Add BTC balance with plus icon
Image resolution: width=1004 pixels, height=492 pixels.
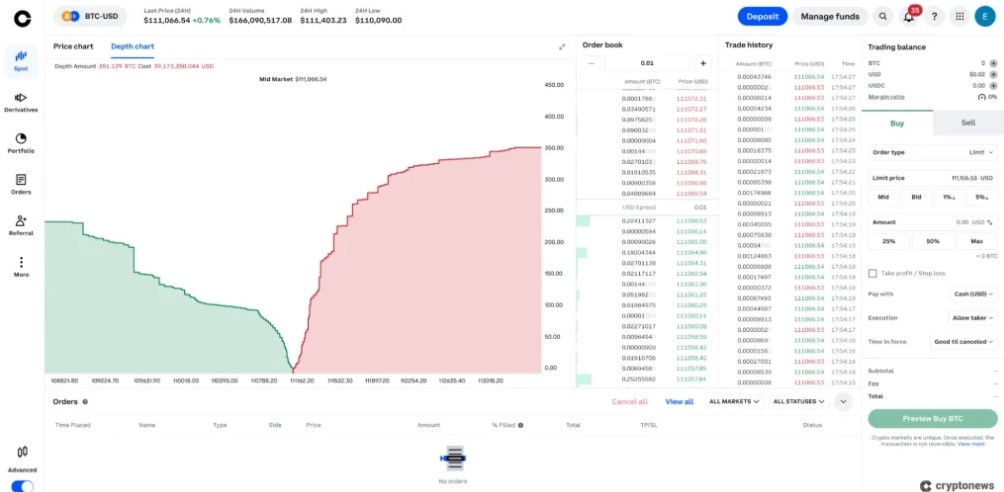993,63
